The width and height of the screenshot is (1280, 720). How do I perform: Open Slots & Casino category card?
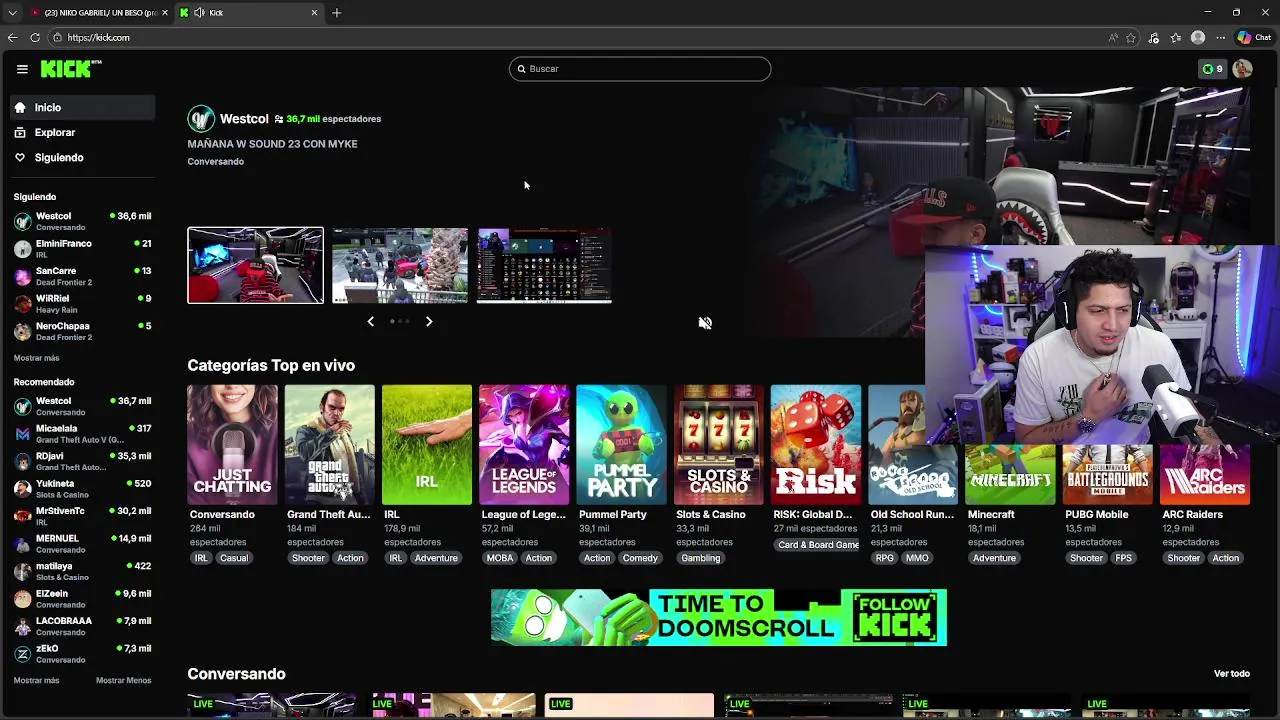719,445
